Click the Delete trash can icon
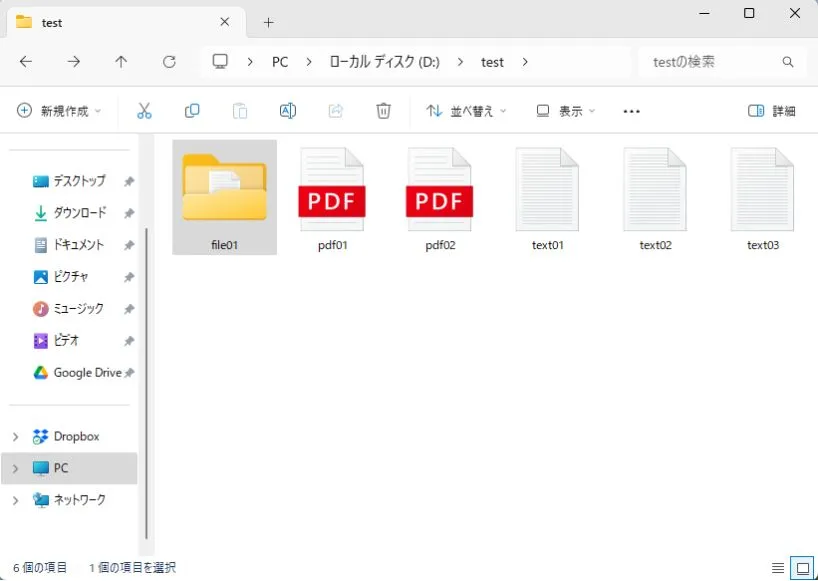Image resolution: width=818 pixels, height=581 pixels. (383, 111)
